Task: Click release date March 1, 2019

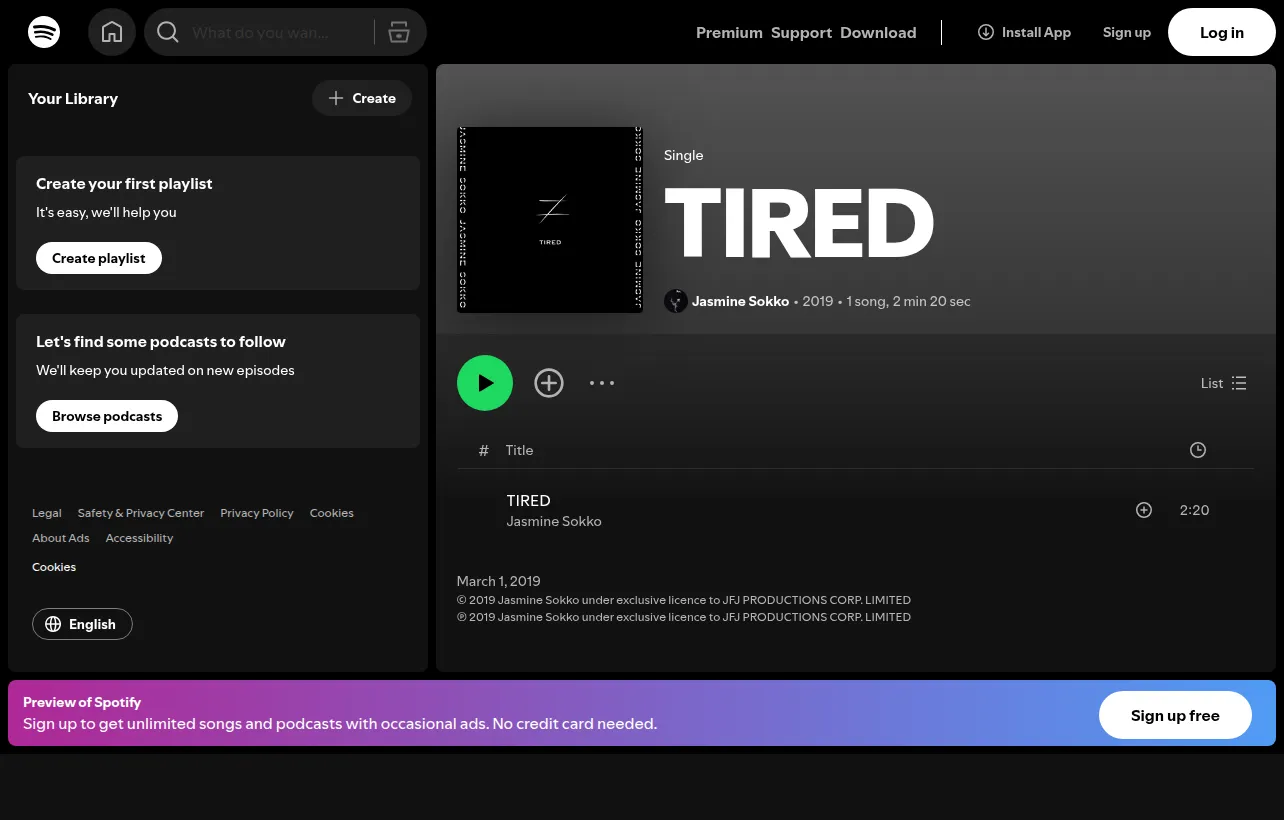Action: pyautogui.click(x=499, y=581)
